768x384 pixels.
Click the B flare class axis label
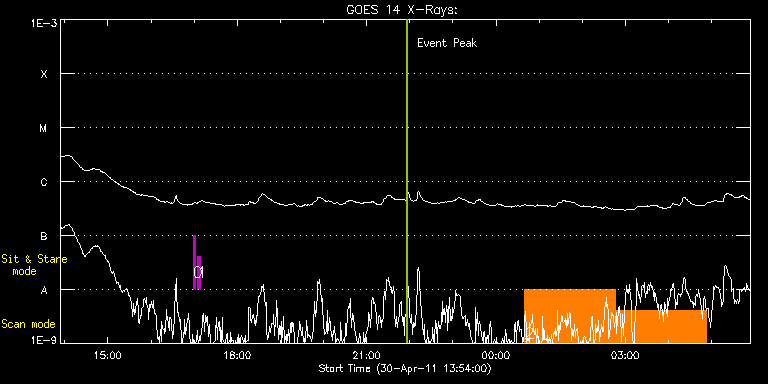pos(44,236)
